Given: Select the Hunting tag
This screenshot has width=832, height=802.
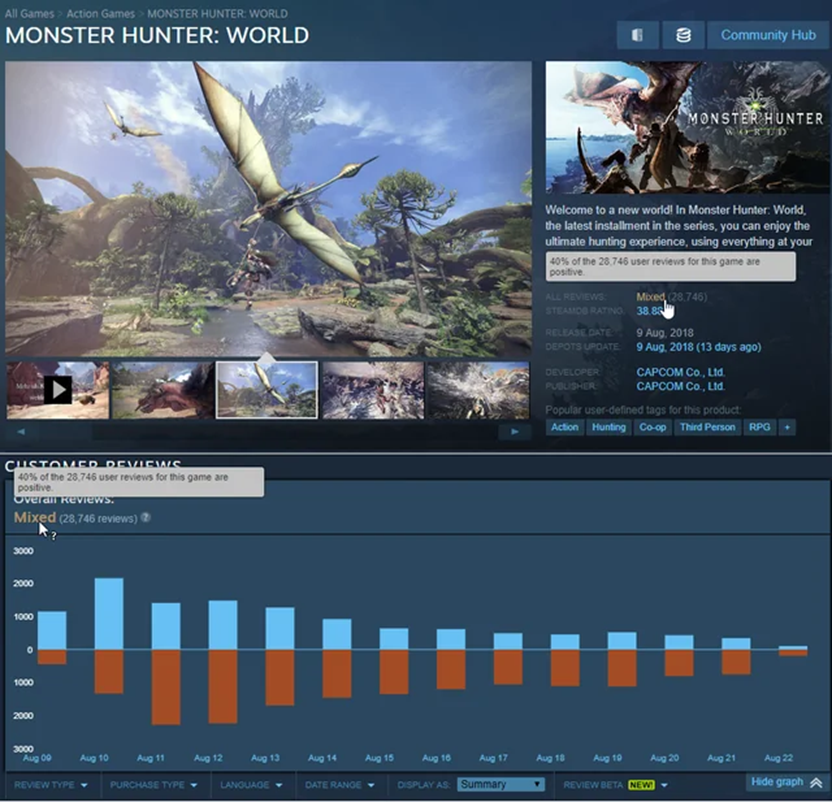Looking at the screenshot, I should pos(609,427).
